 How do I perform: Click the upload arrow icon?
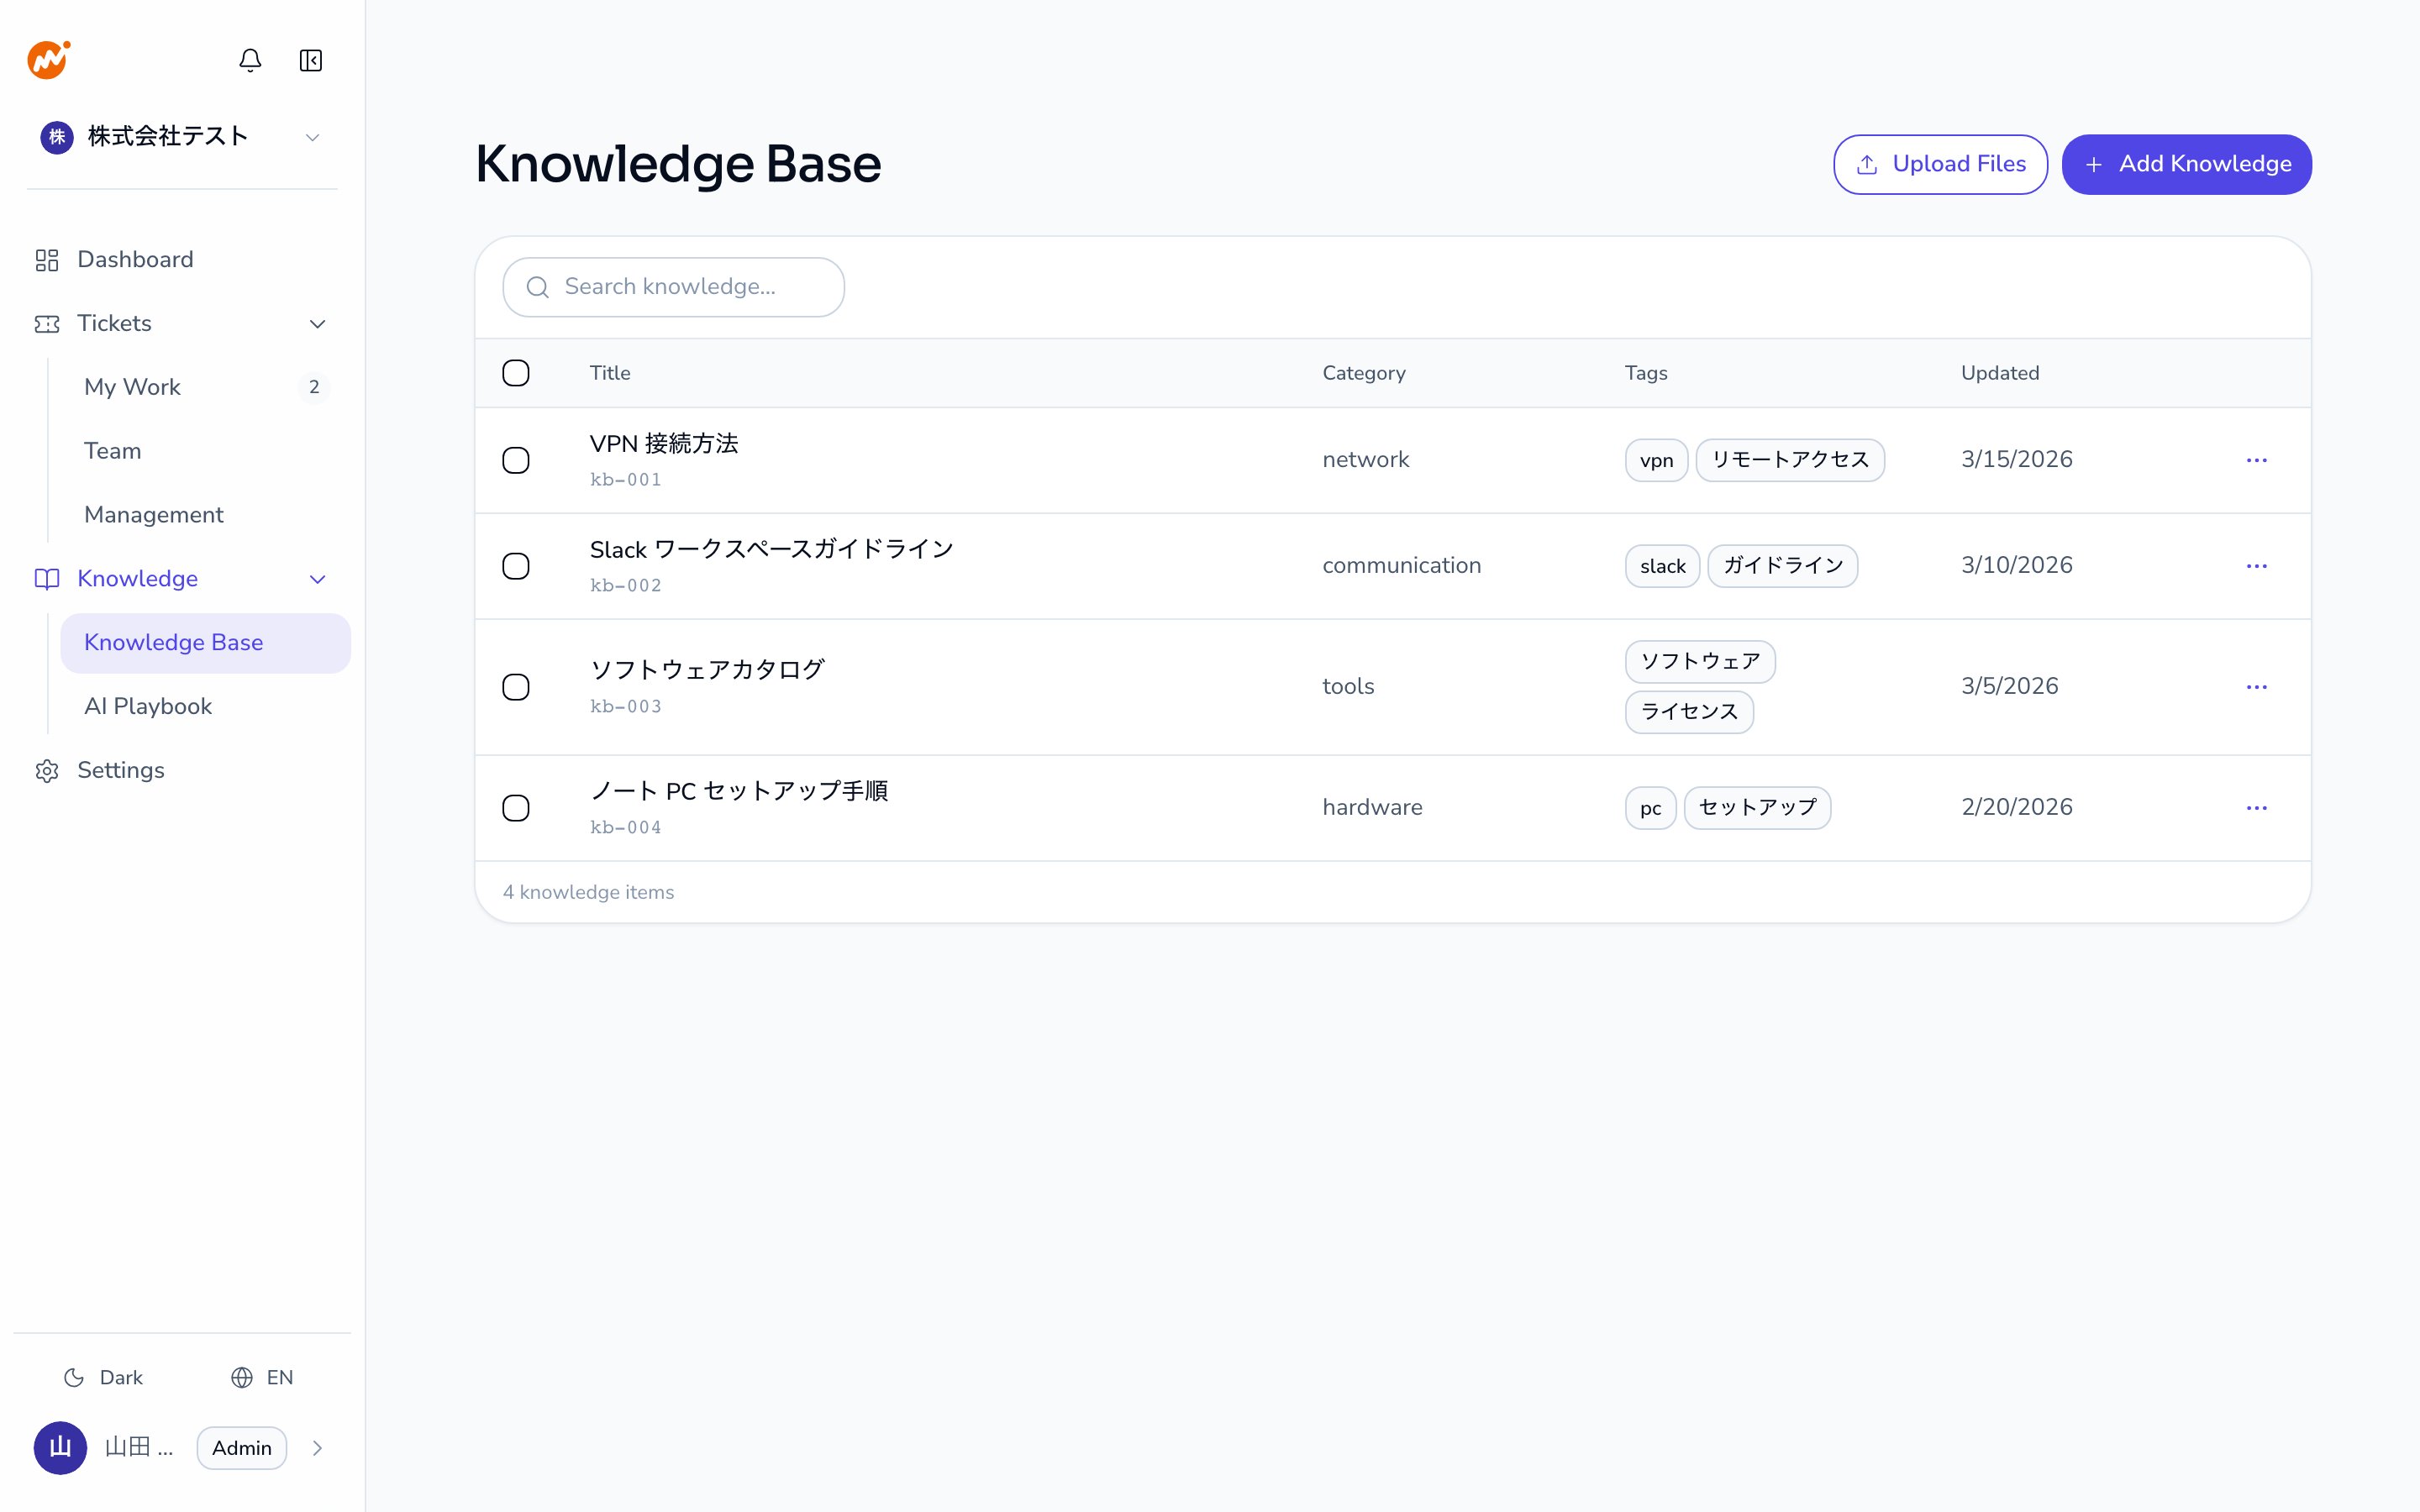[1867, 165]
